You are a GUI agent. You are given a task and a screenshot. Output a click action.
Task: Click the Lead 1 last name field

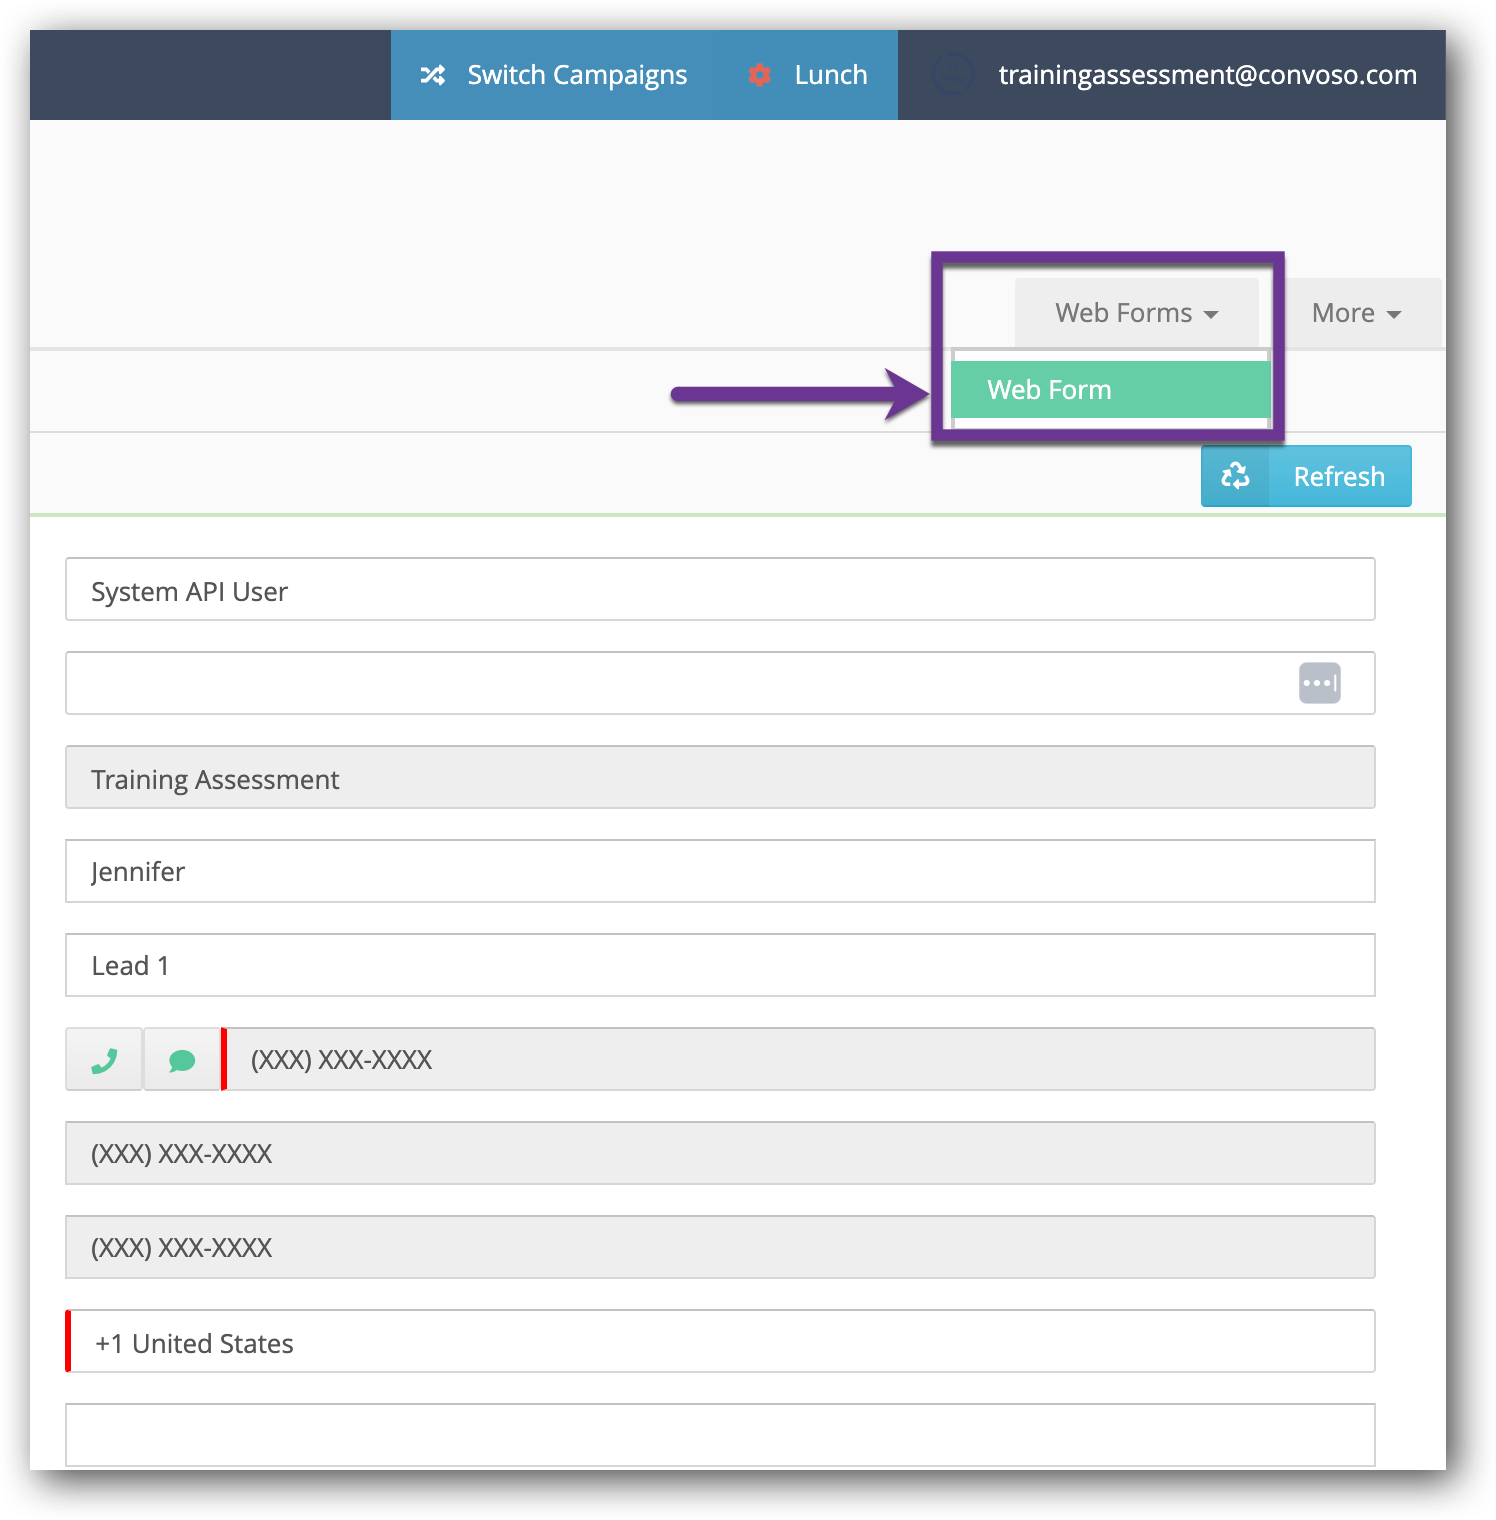pyautogui.click(x=720, y=965)
